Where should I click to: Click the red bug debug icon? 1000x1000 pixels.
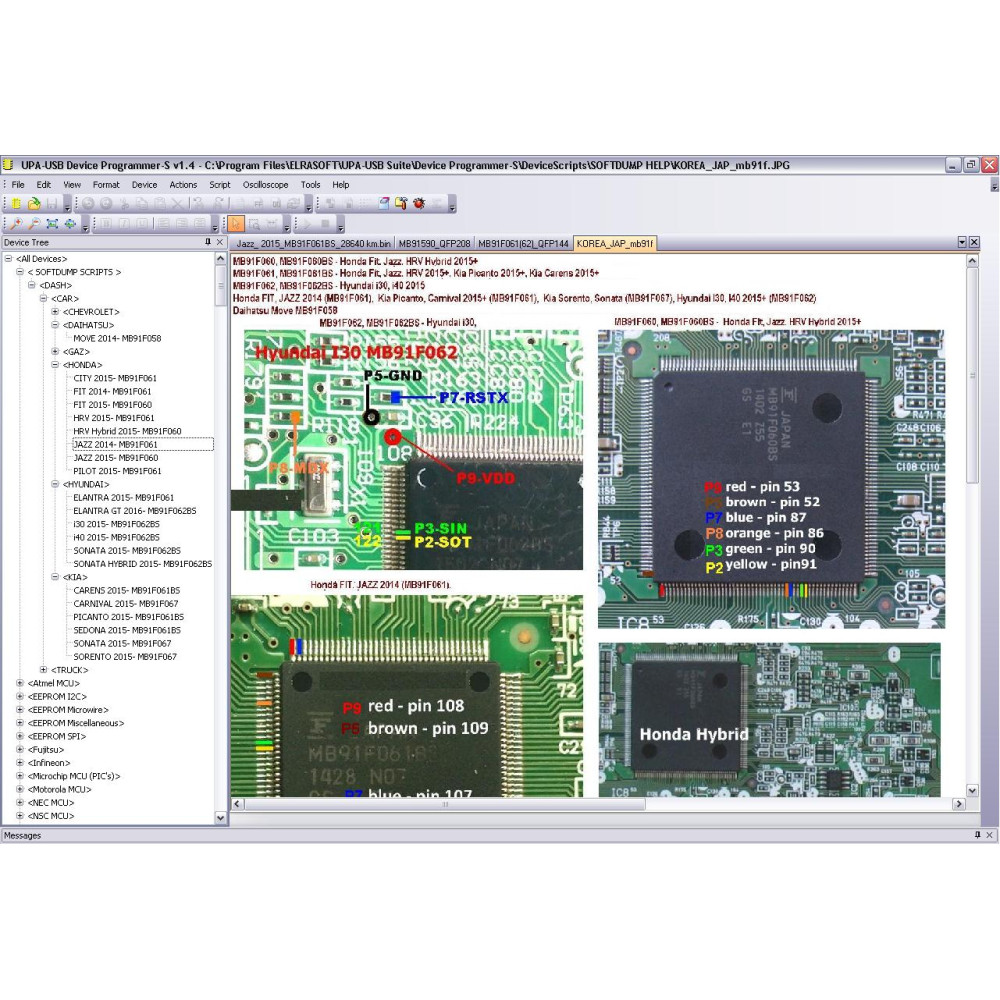click(419, 203)
